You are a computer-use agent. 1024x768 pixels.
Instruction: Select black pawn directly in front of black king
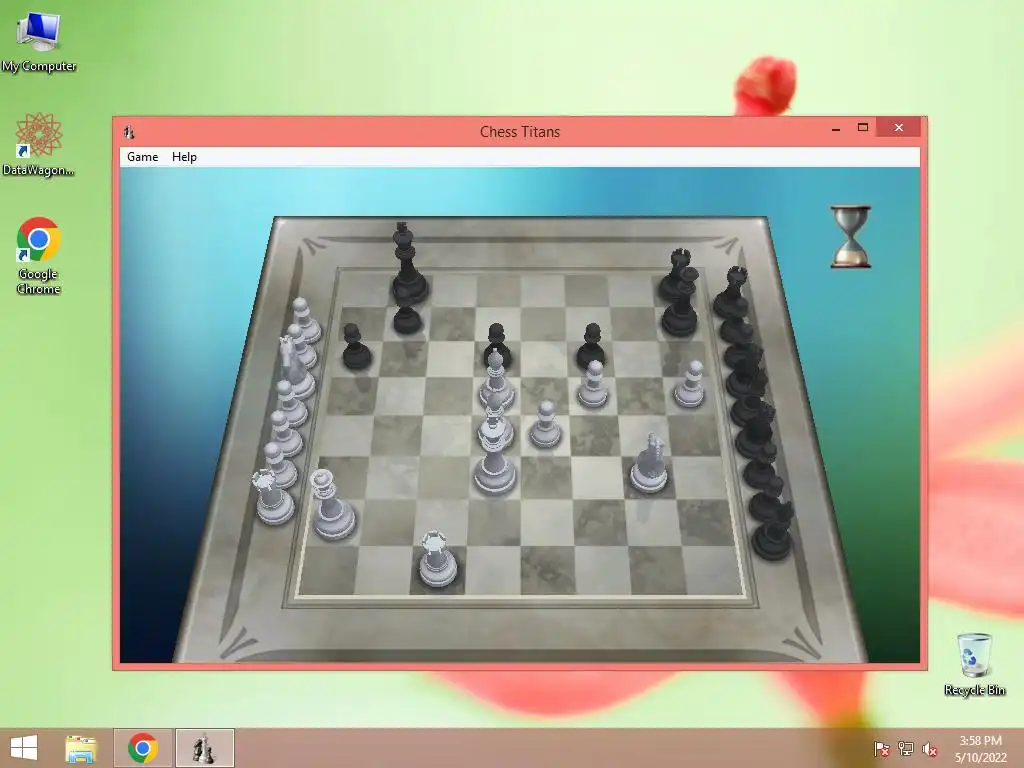[407, 319]
